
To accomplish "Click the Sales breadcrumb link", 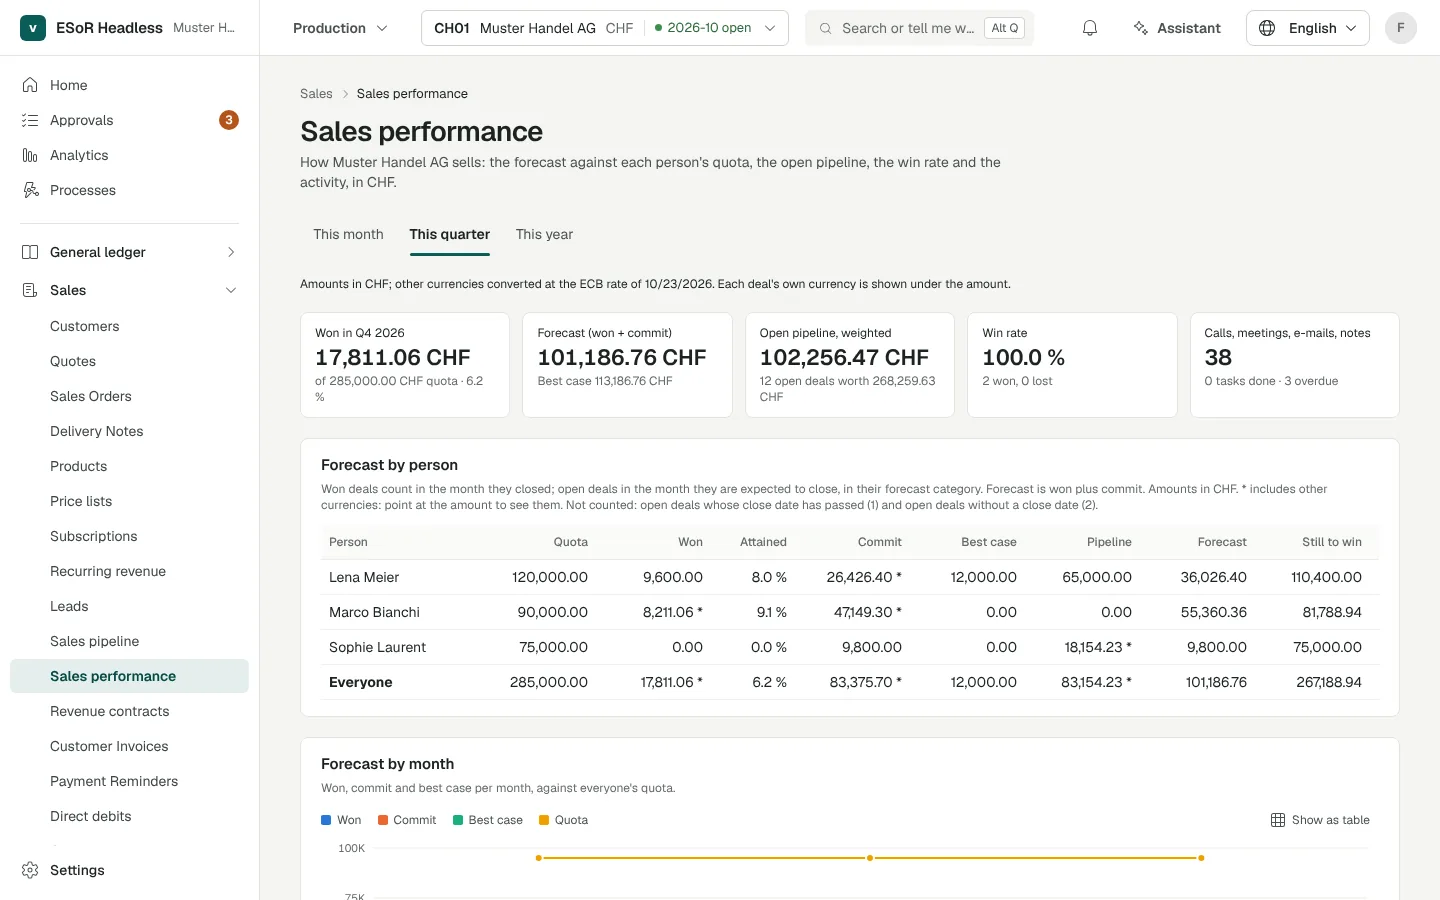I will click(x=316, y=94).
